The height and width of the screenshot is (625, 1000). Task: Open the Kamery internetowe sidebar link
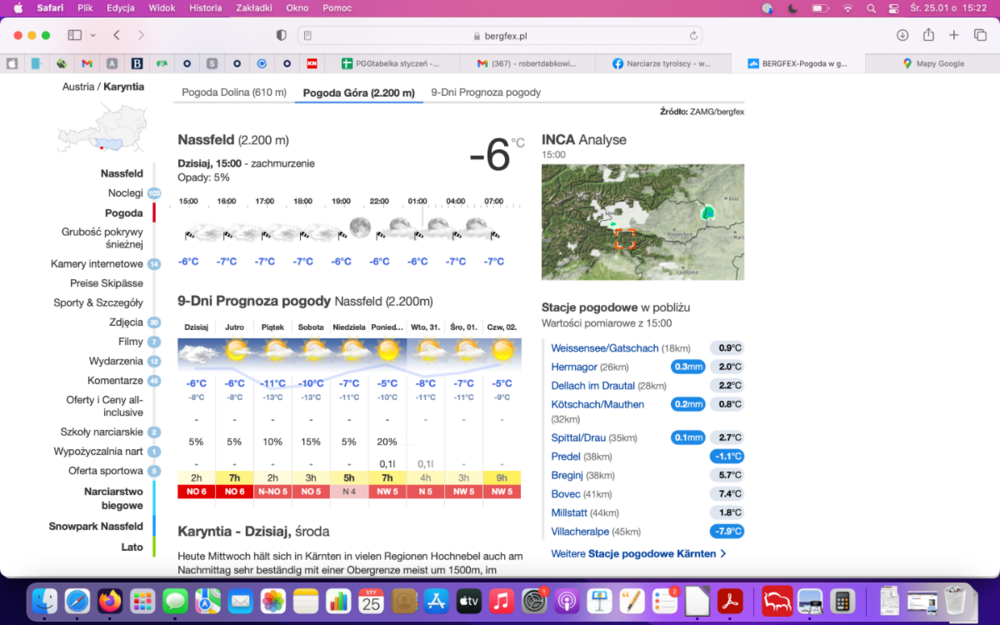click(x=97, y=264)
